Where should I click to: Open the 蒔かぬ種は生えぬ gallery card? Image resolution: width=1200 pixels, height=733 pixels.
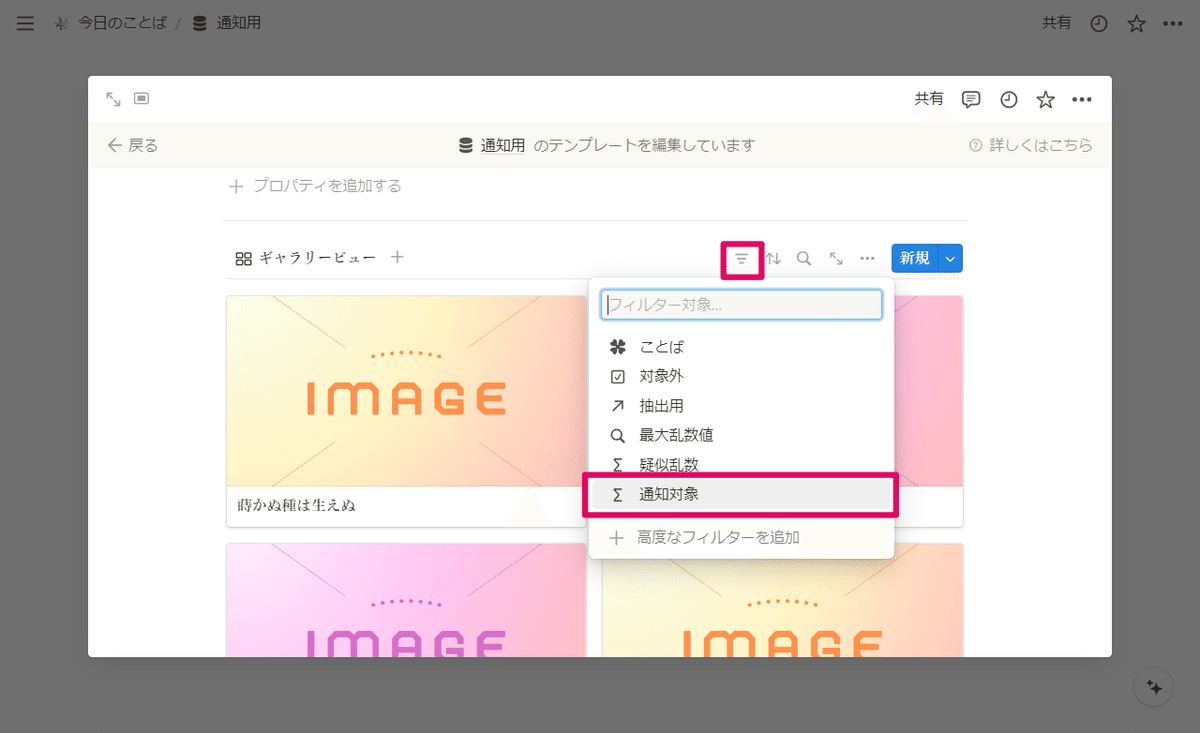point(406,411)
